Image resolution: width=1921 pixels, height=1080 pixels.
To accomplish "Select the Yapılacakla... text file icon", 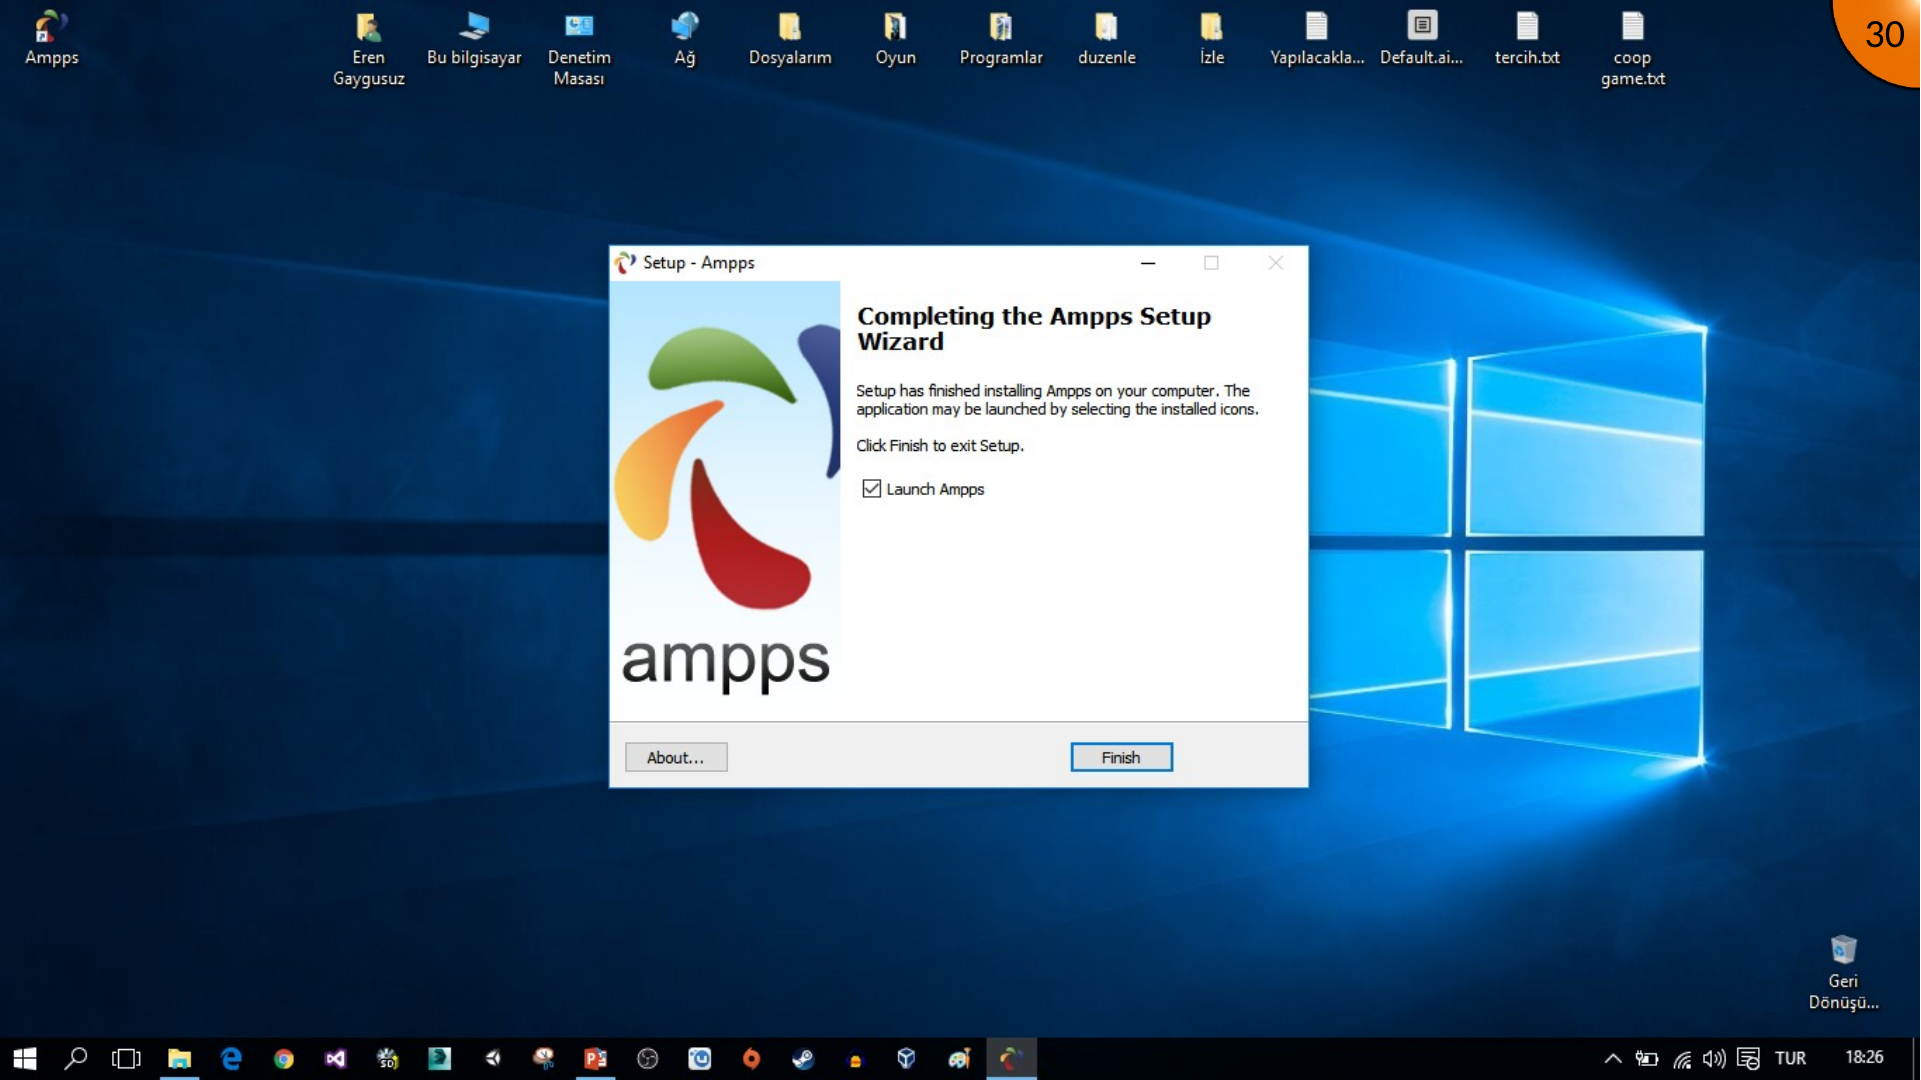I will (1317, 39).
